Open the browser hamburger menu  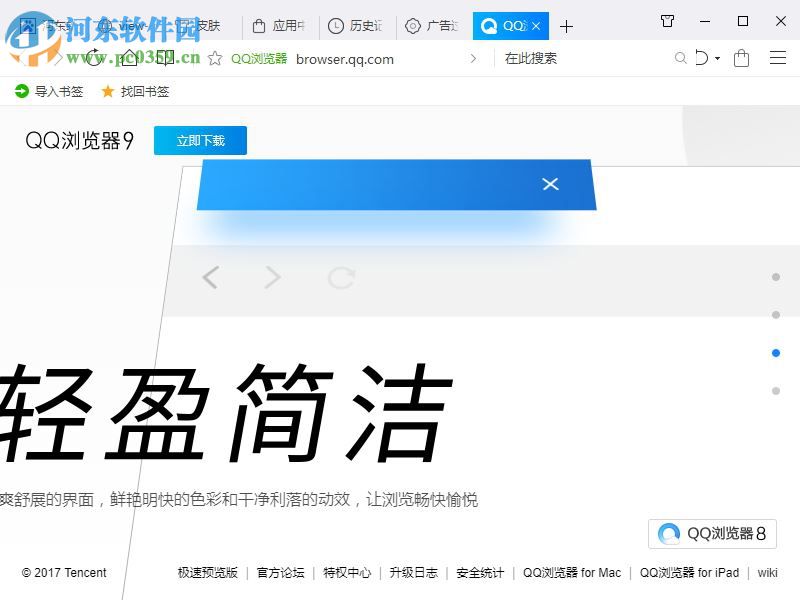pos(780,59)
